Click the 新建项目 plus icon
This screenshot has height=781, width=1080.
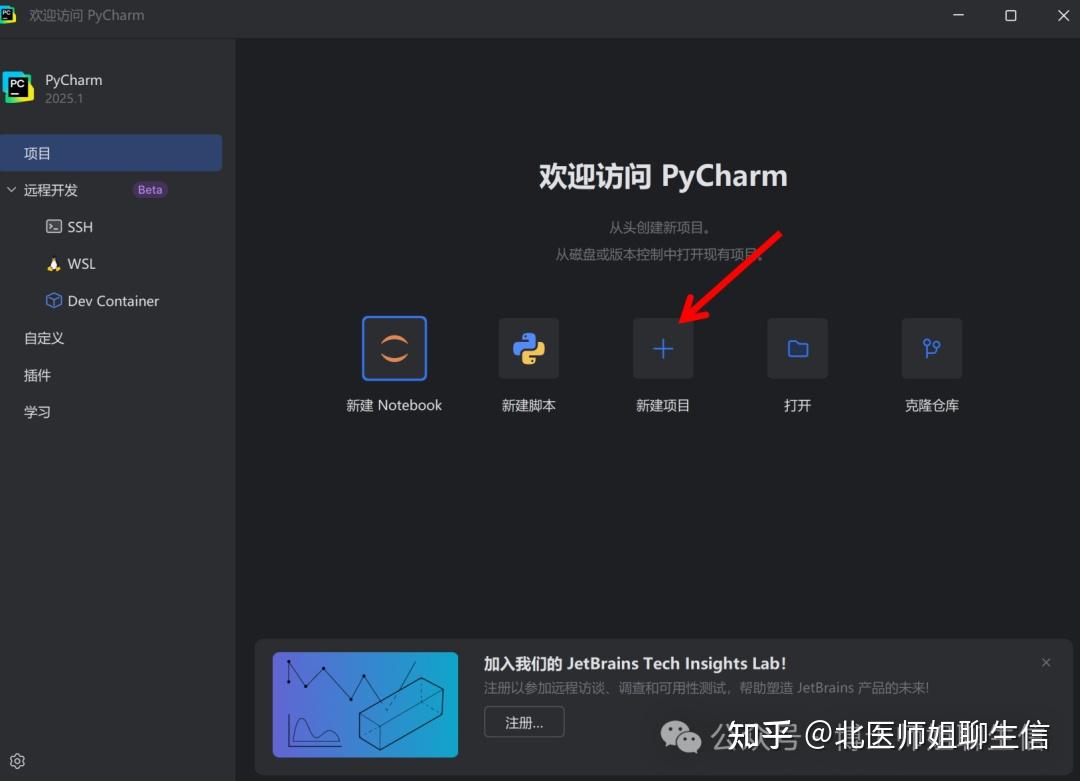pos(663,348)
